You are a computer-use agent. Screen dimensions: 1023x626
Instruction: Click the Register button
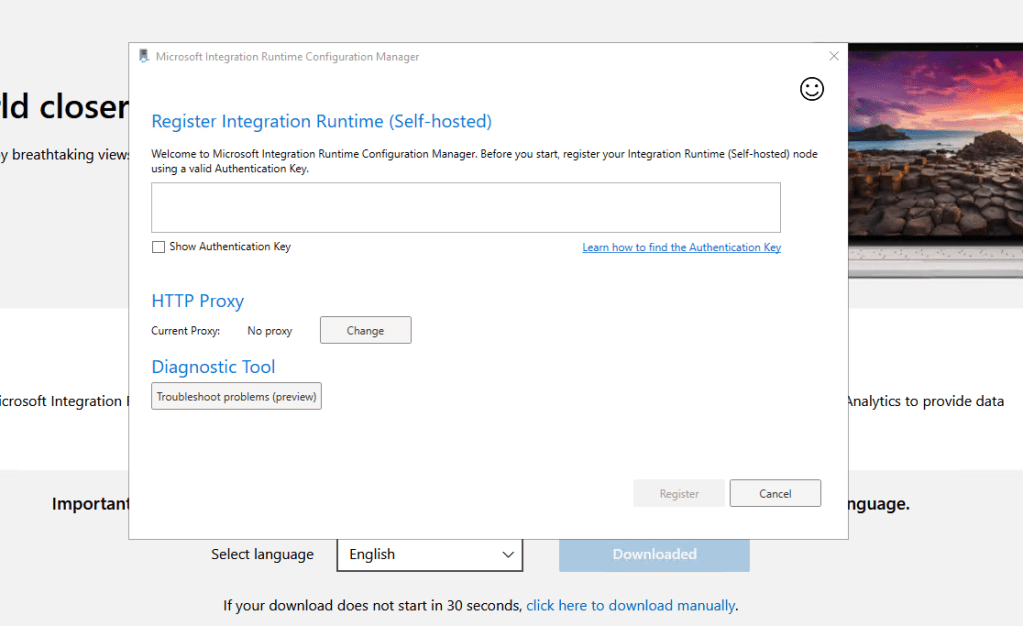pyautogui.click(x=679, y=493)
